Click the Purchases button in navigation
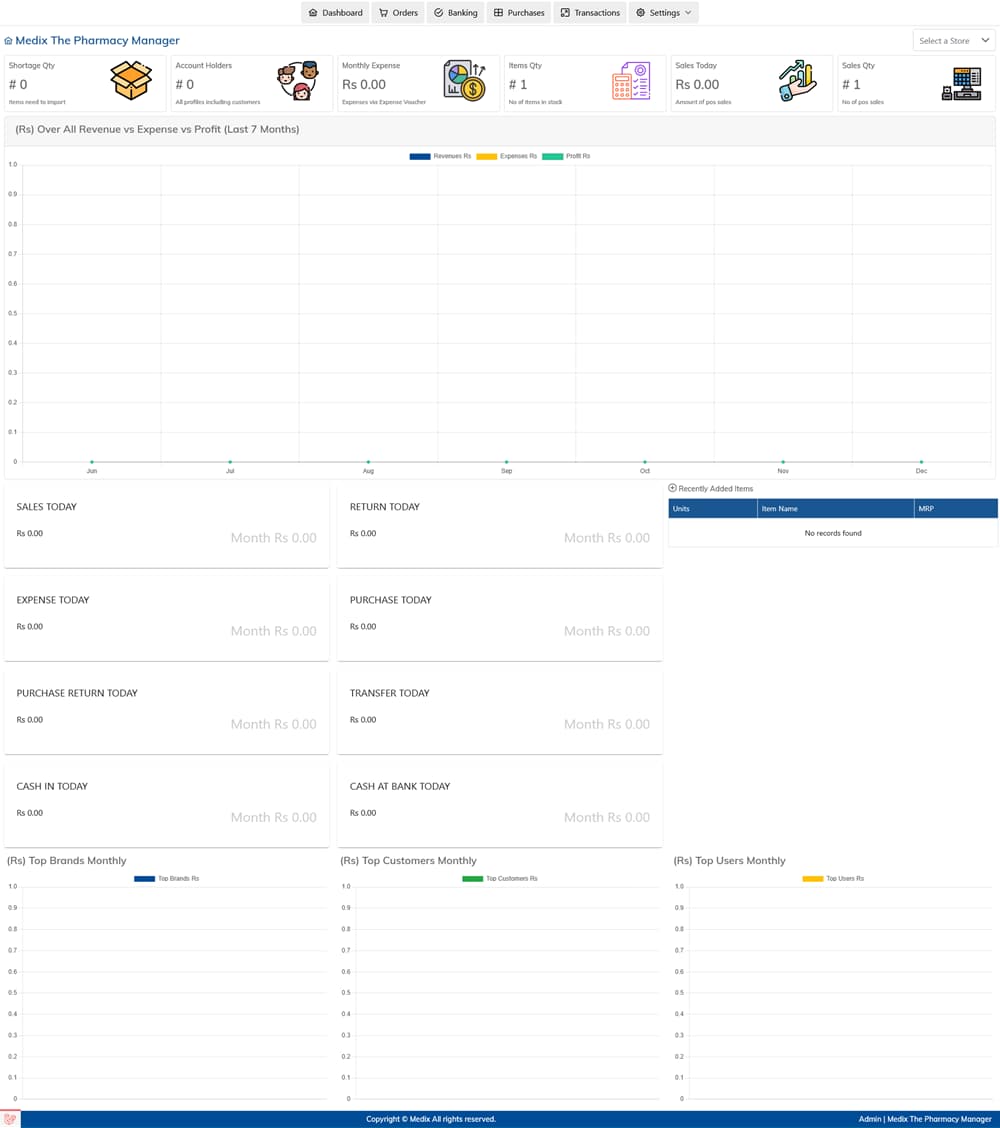This screenshot has width=1000, height=1128. coord(519,13)
